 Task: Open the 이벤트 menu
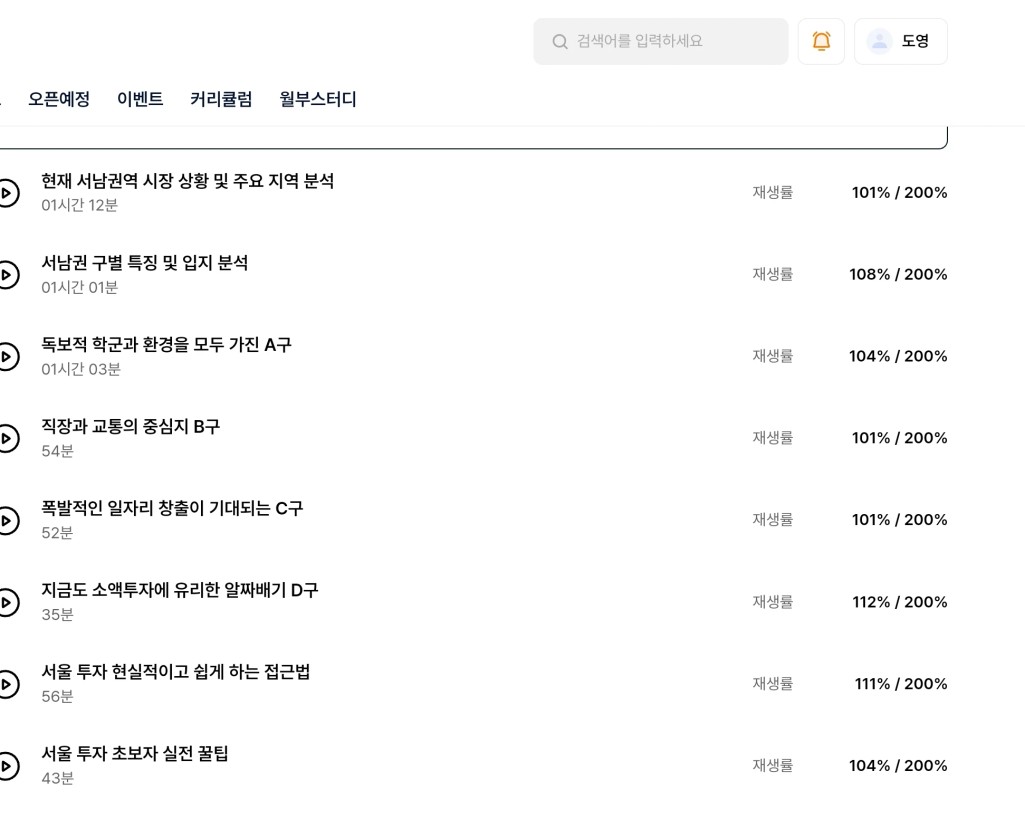[x=140, y=99]
